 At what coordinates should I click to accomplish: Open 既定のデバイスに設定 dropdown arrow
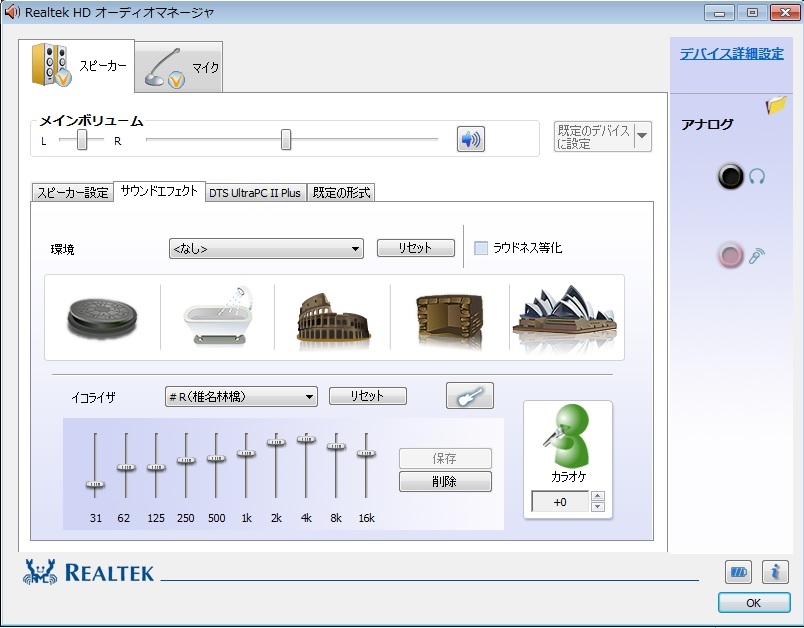point(642,136)
